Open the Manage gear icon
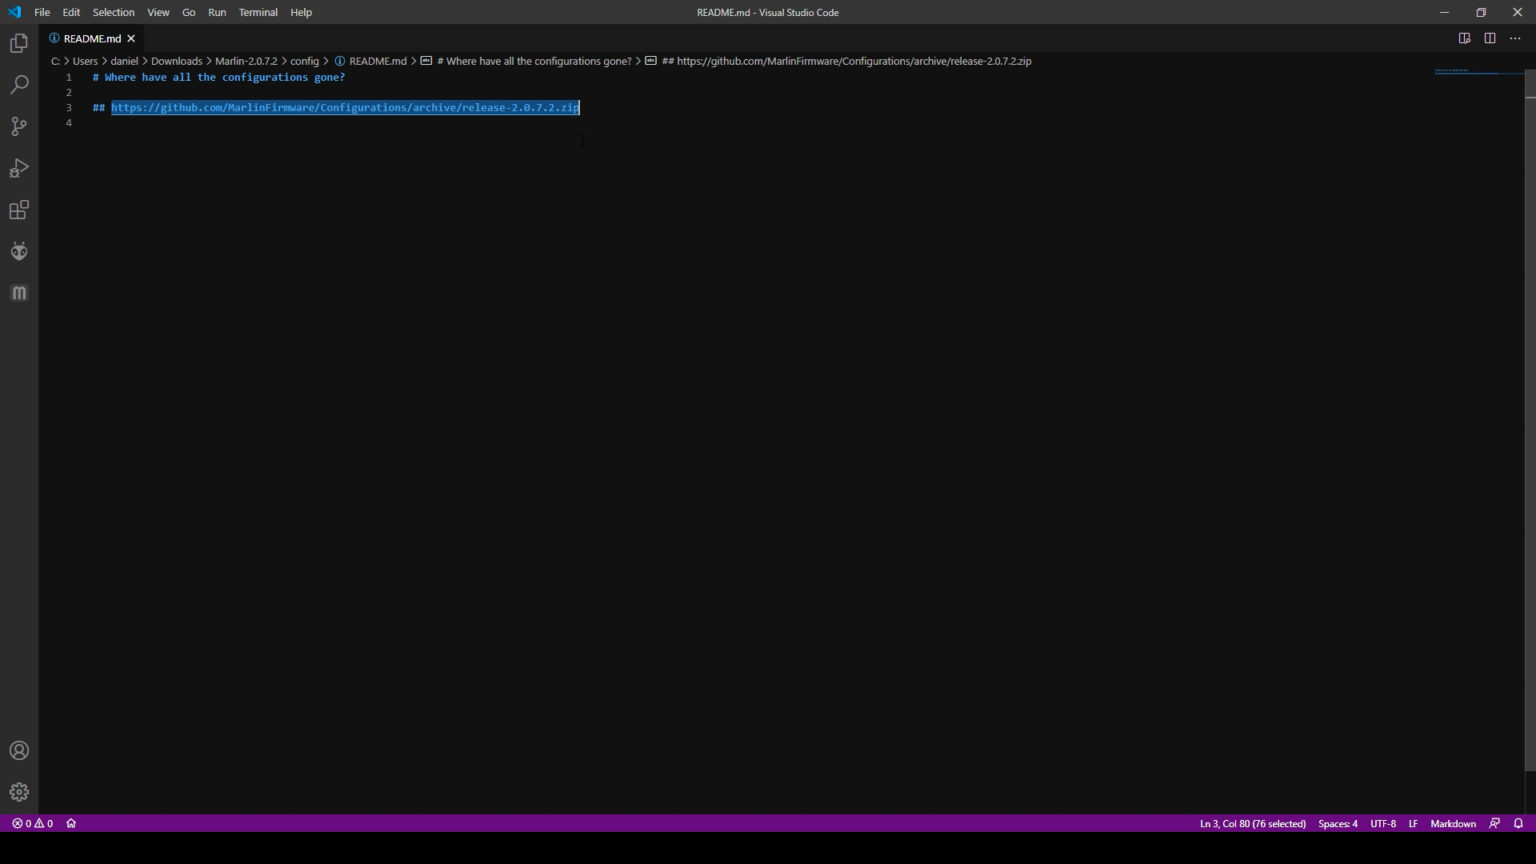The image size is (1536, 864). coord(19,792)
